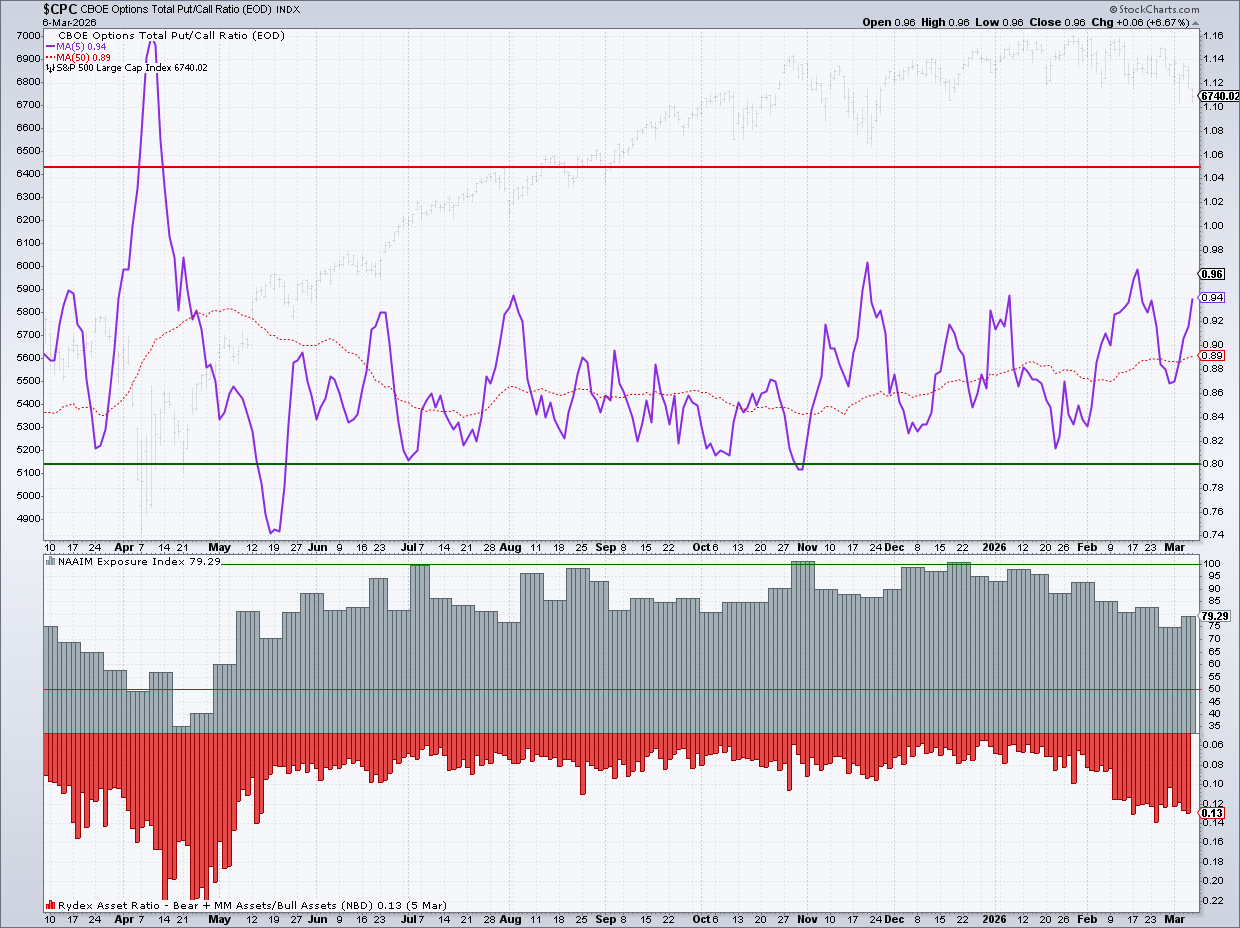Screen dimensions: 1240x928
Task: Click the 0.74 right axis value
Action: point(1212,535)
